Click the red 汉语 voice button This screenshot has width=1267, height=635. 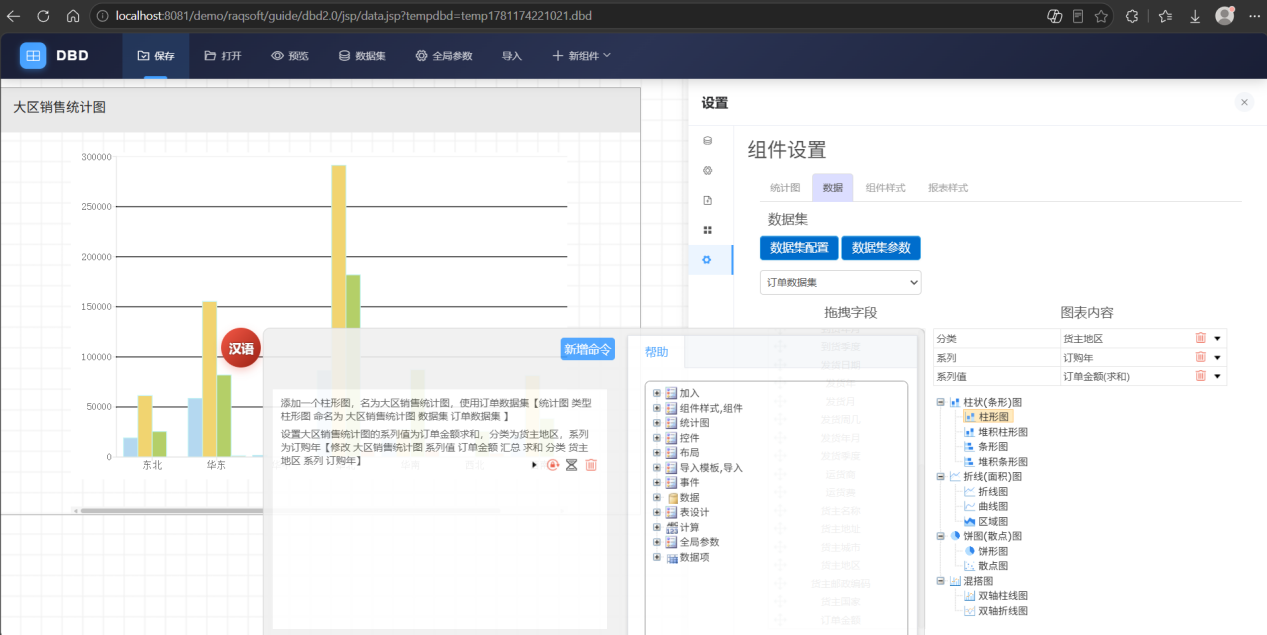241,349
